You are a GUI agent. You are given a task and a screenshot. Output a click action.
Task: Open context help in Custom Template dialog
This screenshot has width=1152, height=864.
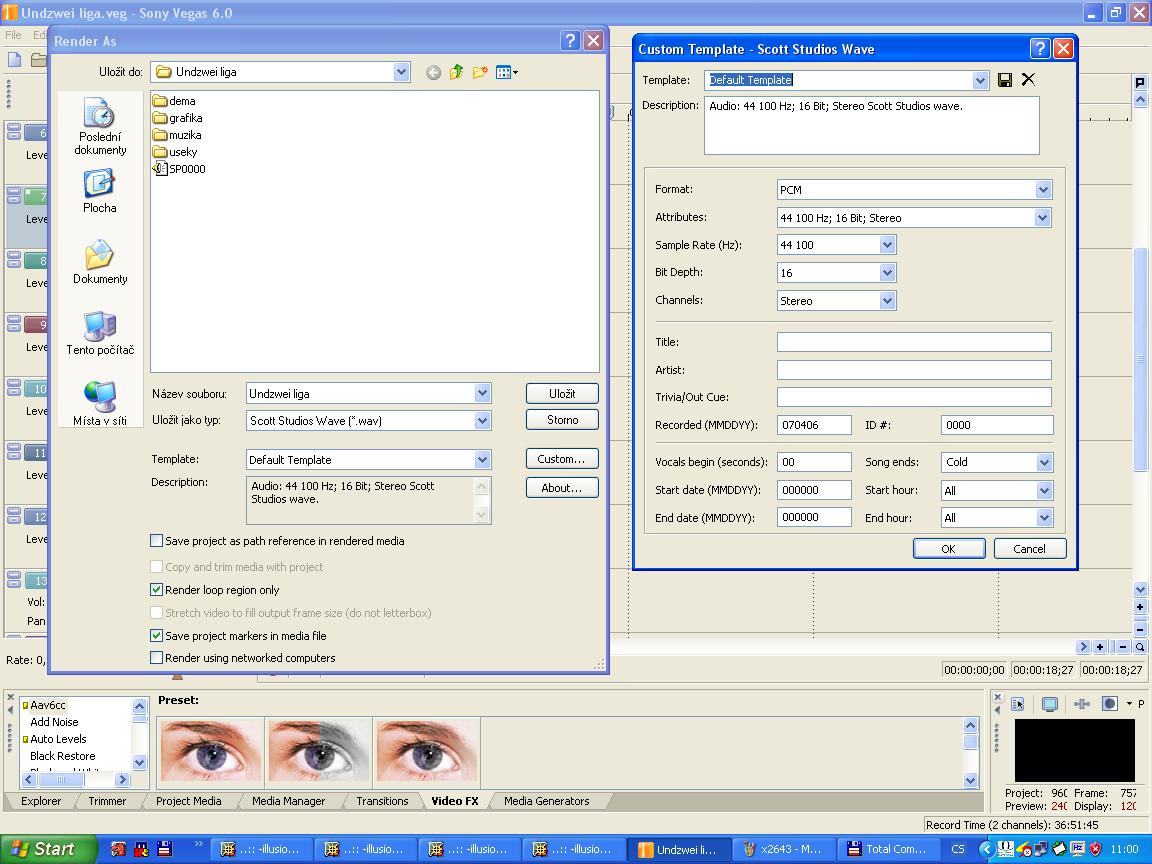[1040, 48]
